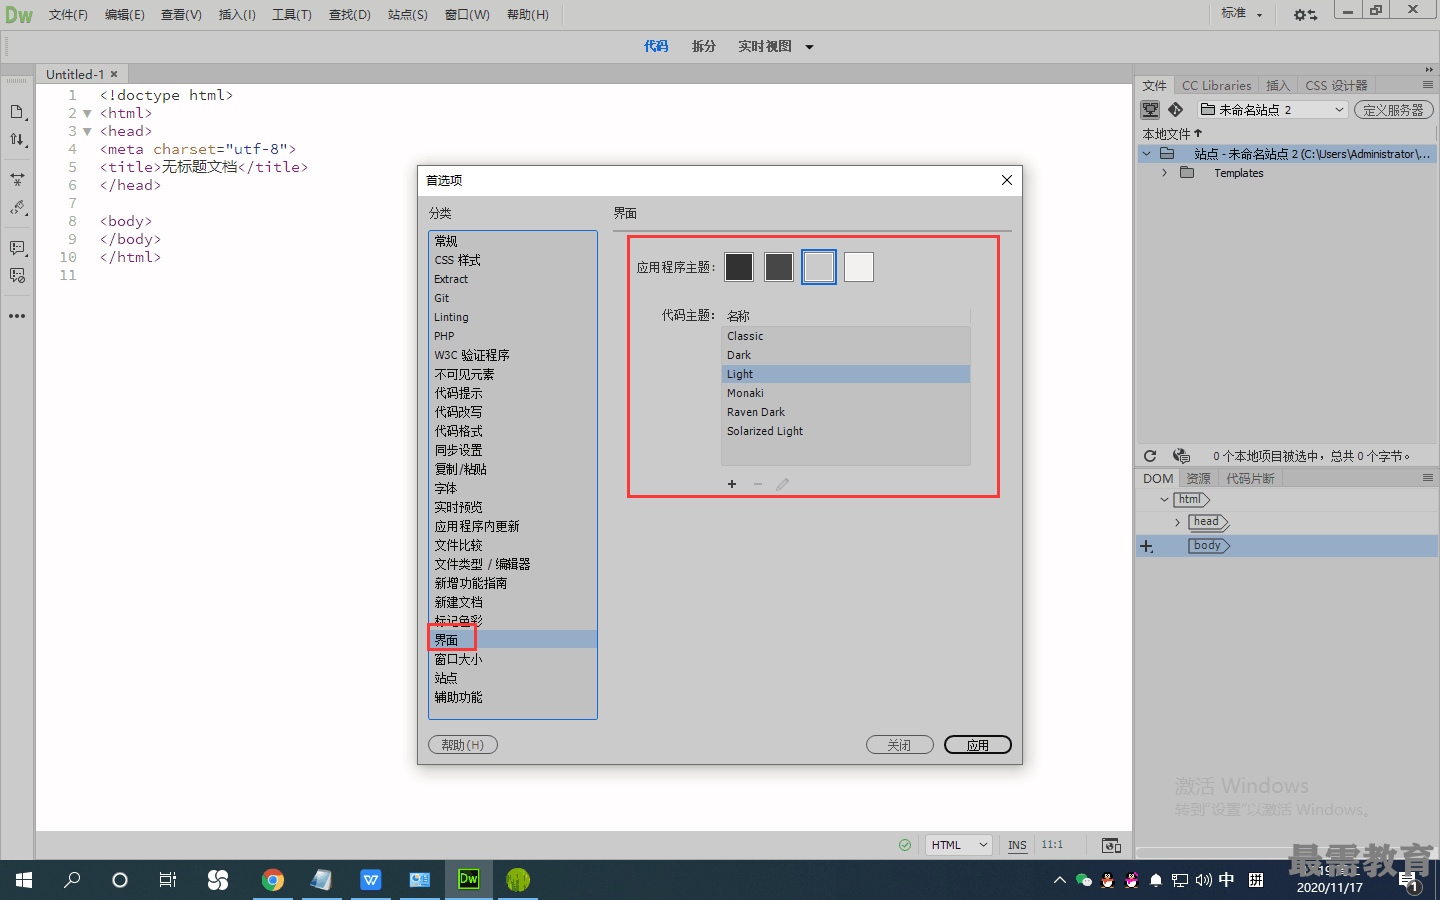This screenshot has height=900, width=1440.
Task: Click the 本地文件 column header
Action: [x=1172, y=134]
